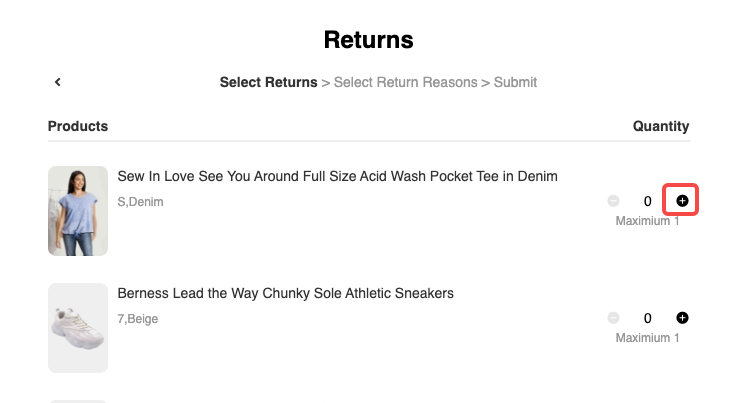The height and width of the screenshot is (403, 736).
Task: Jump to the Submit step
Action: click(514, 82)
